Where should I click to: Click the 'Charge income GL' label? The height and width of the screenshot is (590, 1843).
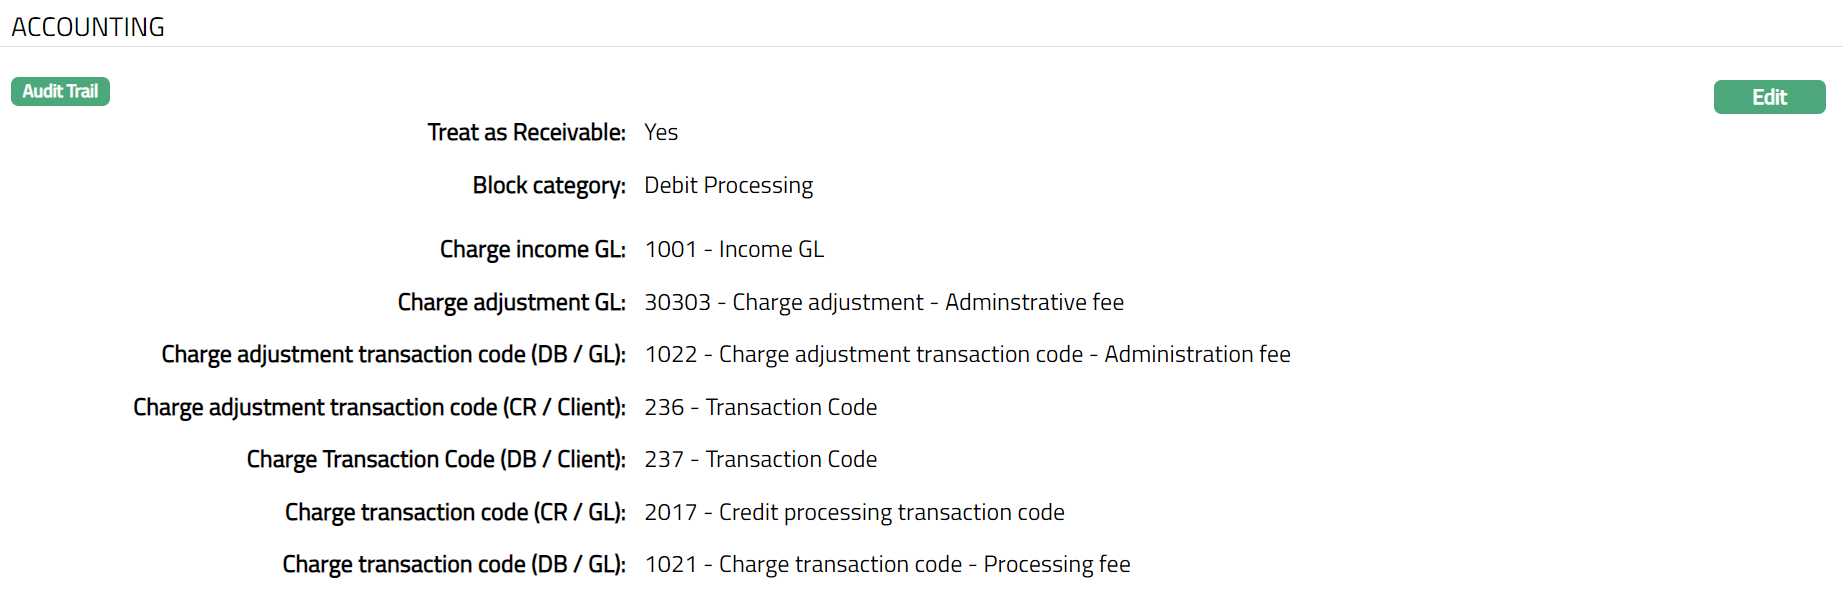pos(532,249)
